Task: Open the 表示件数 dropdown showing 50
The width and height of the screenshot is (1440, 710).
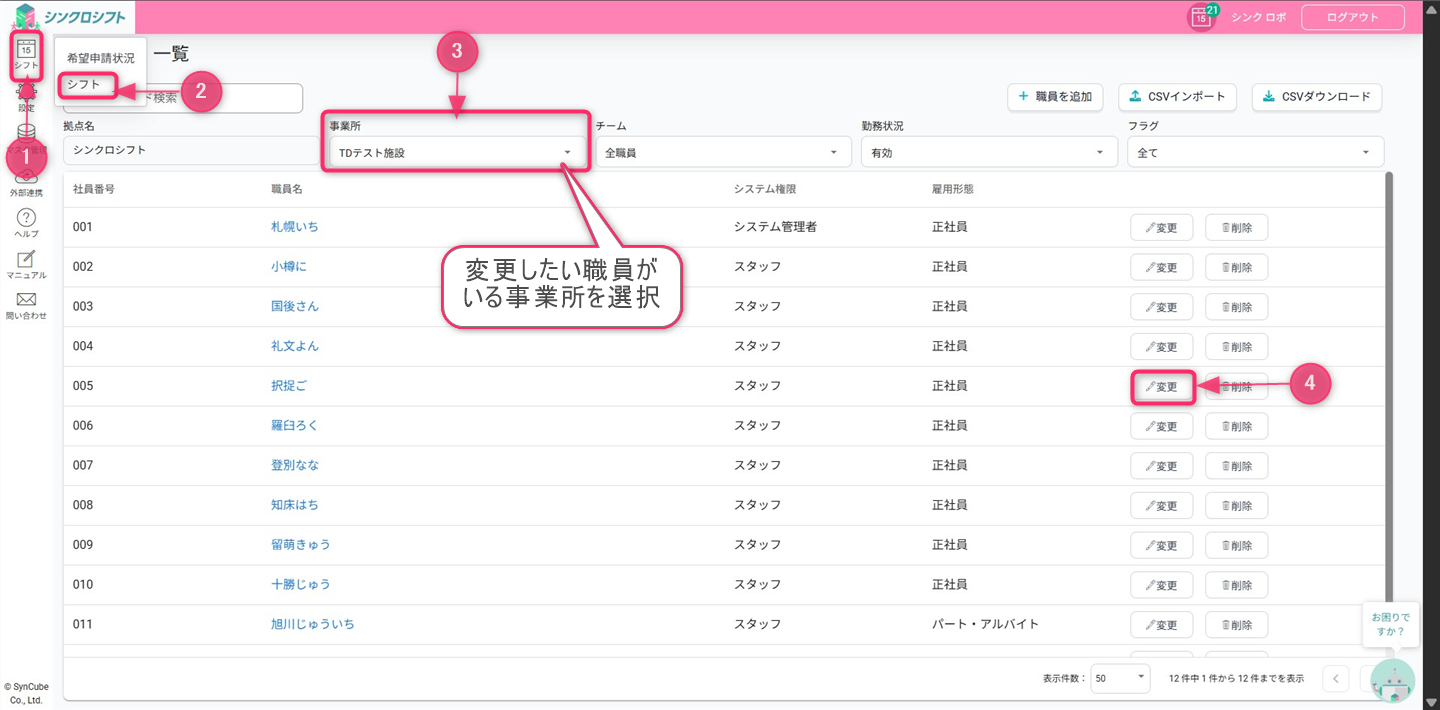Action: [1120, 678]
